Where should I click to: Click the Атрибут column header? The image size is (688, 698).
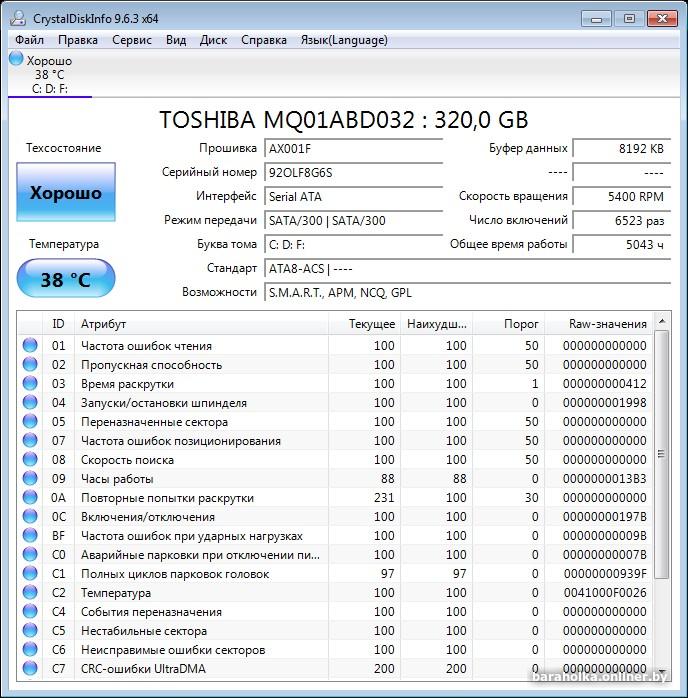pos(200,324)
